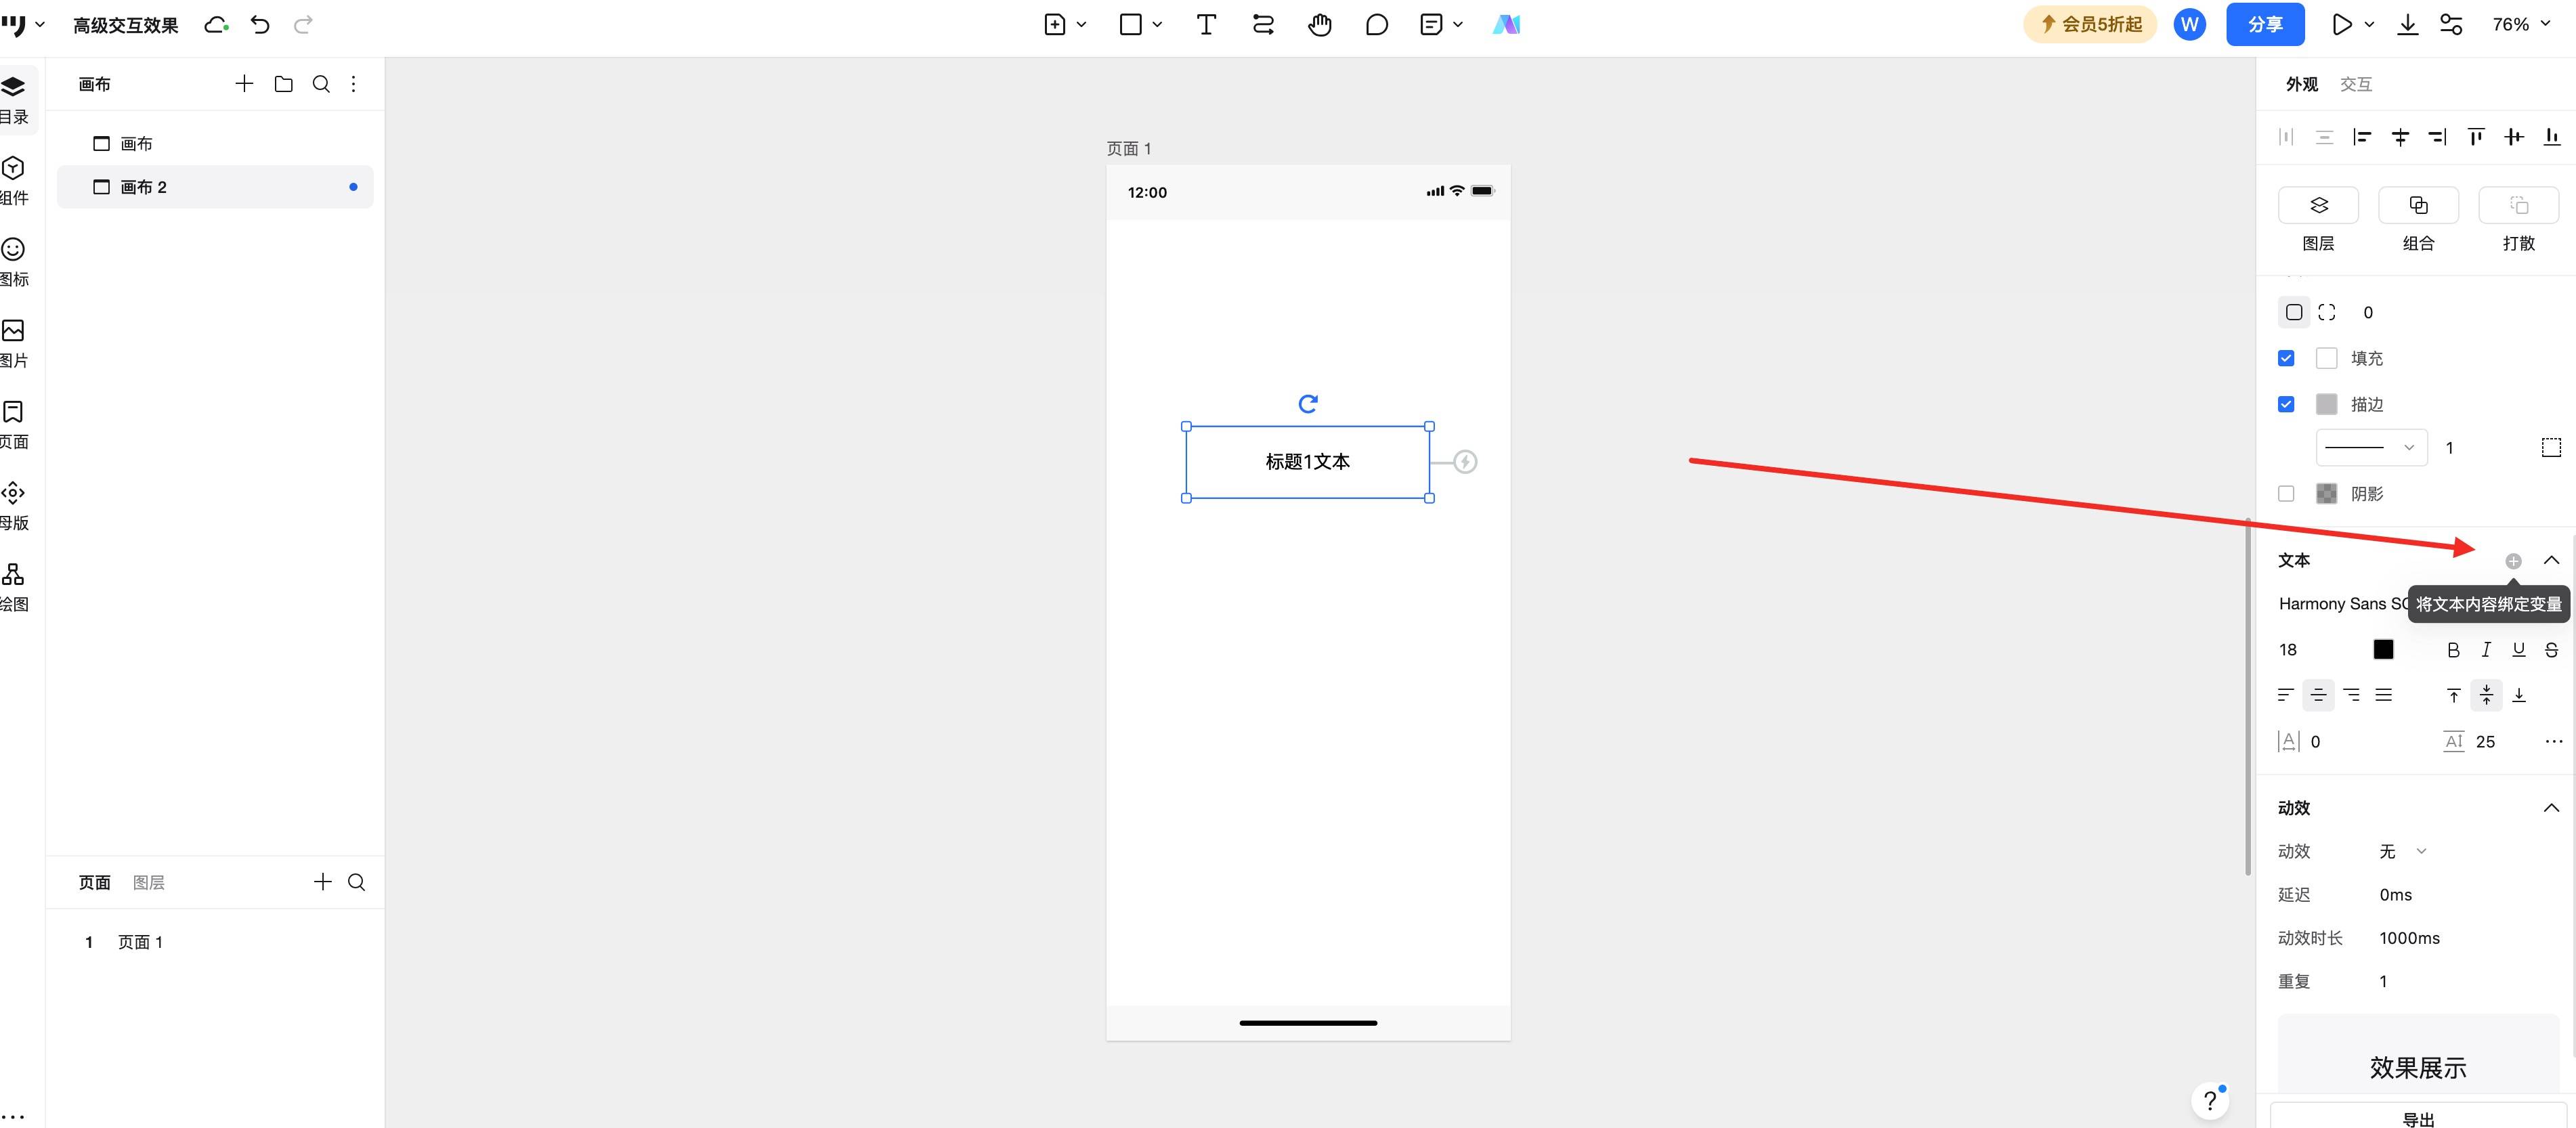Click the bind text variable plus icon
The height and width of the screenshot is (1128, 2576).
point(2513,561)
